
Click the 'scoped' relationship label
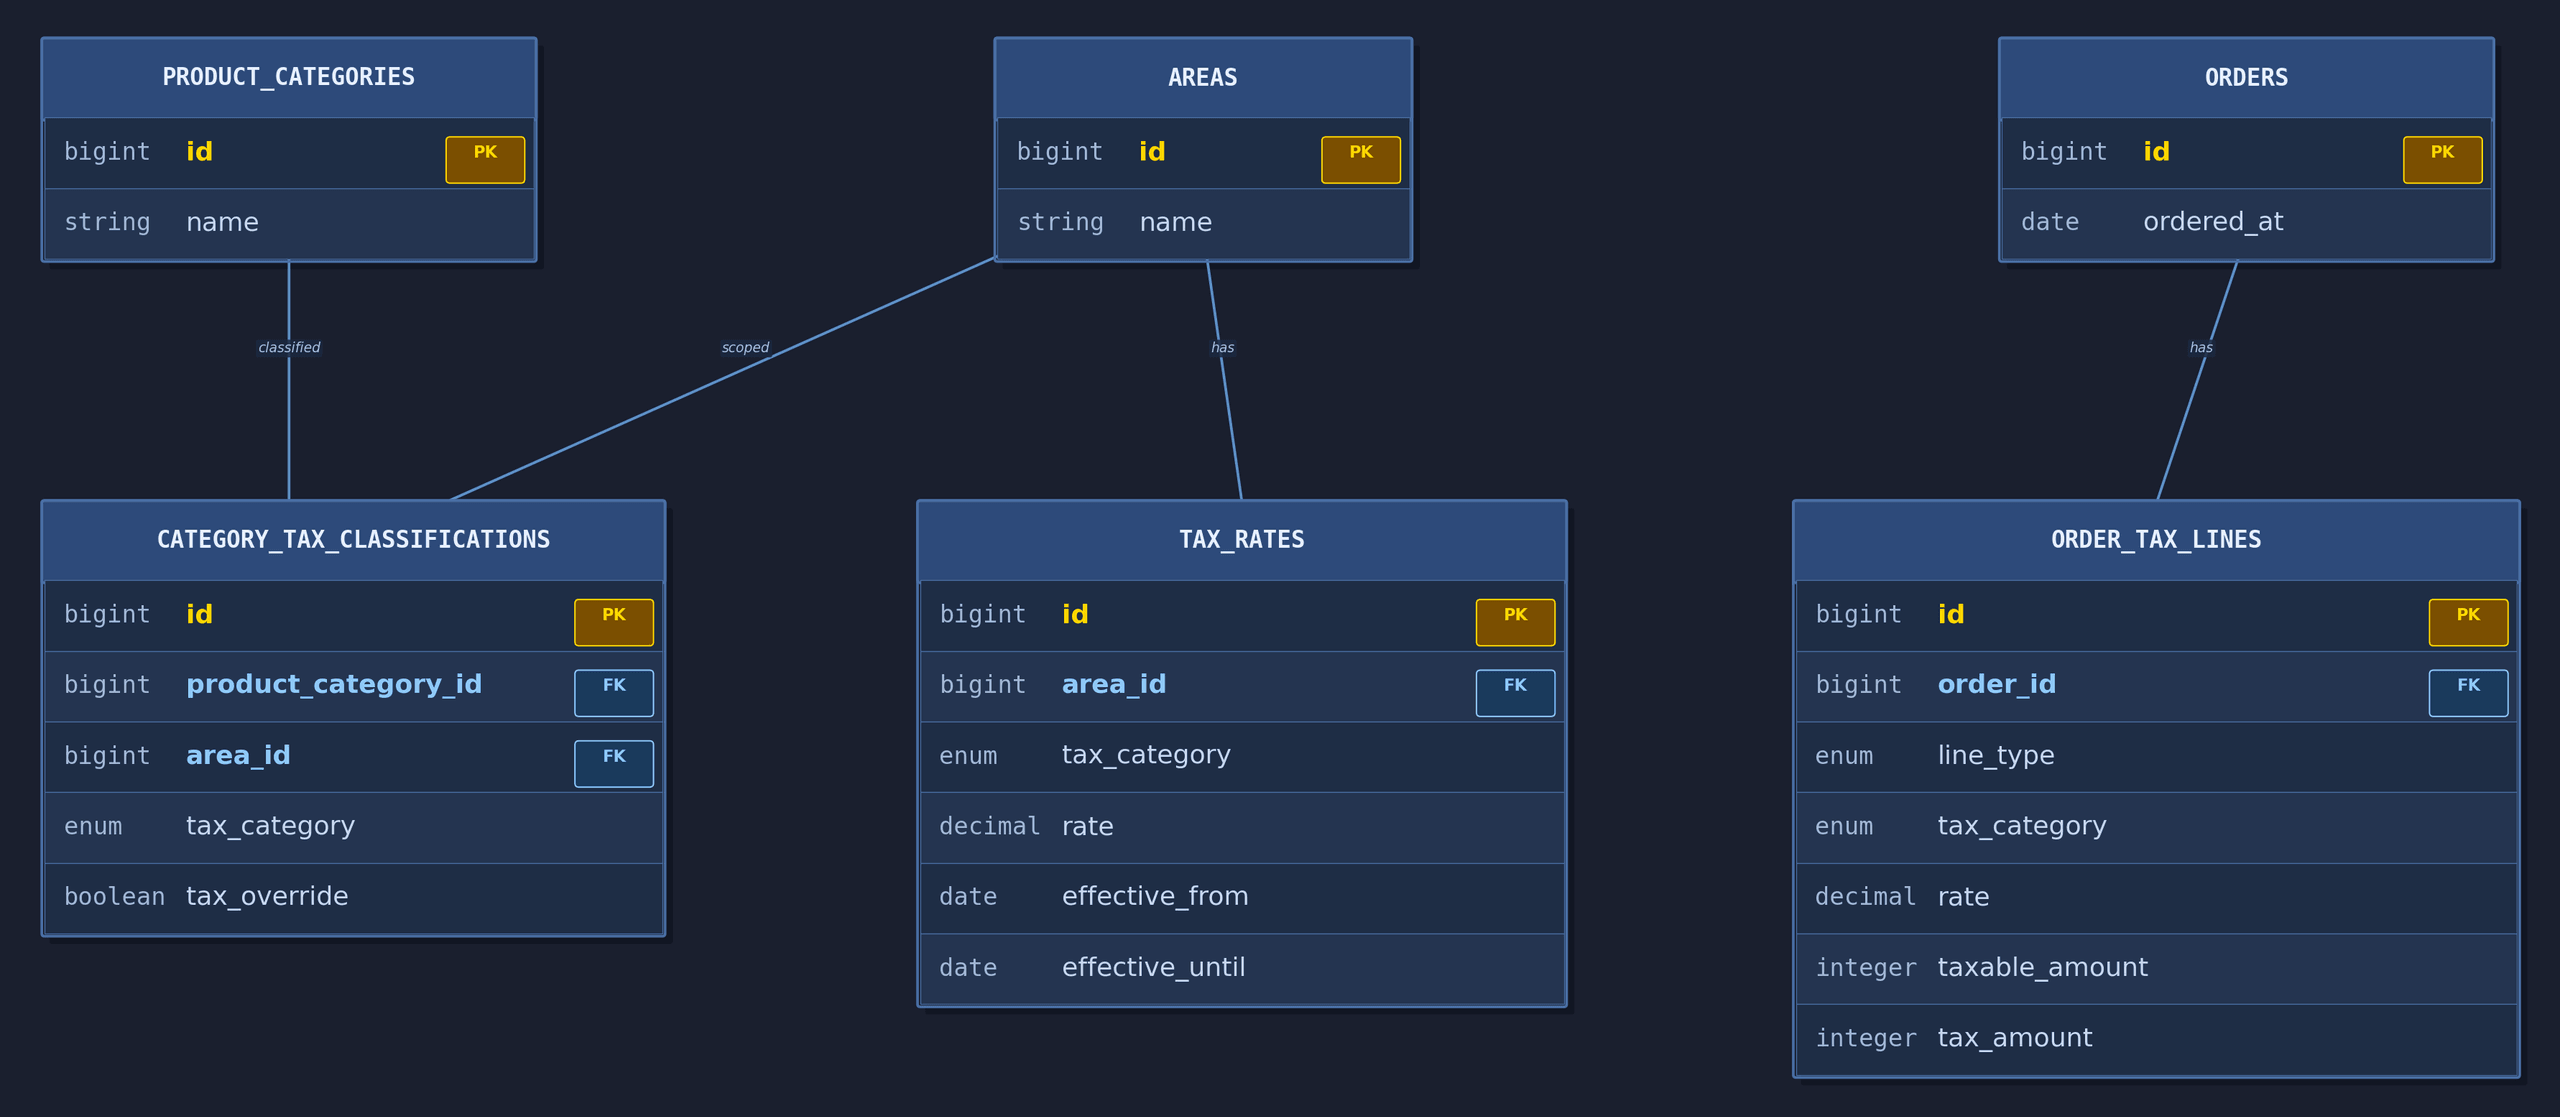coord(745,347)
